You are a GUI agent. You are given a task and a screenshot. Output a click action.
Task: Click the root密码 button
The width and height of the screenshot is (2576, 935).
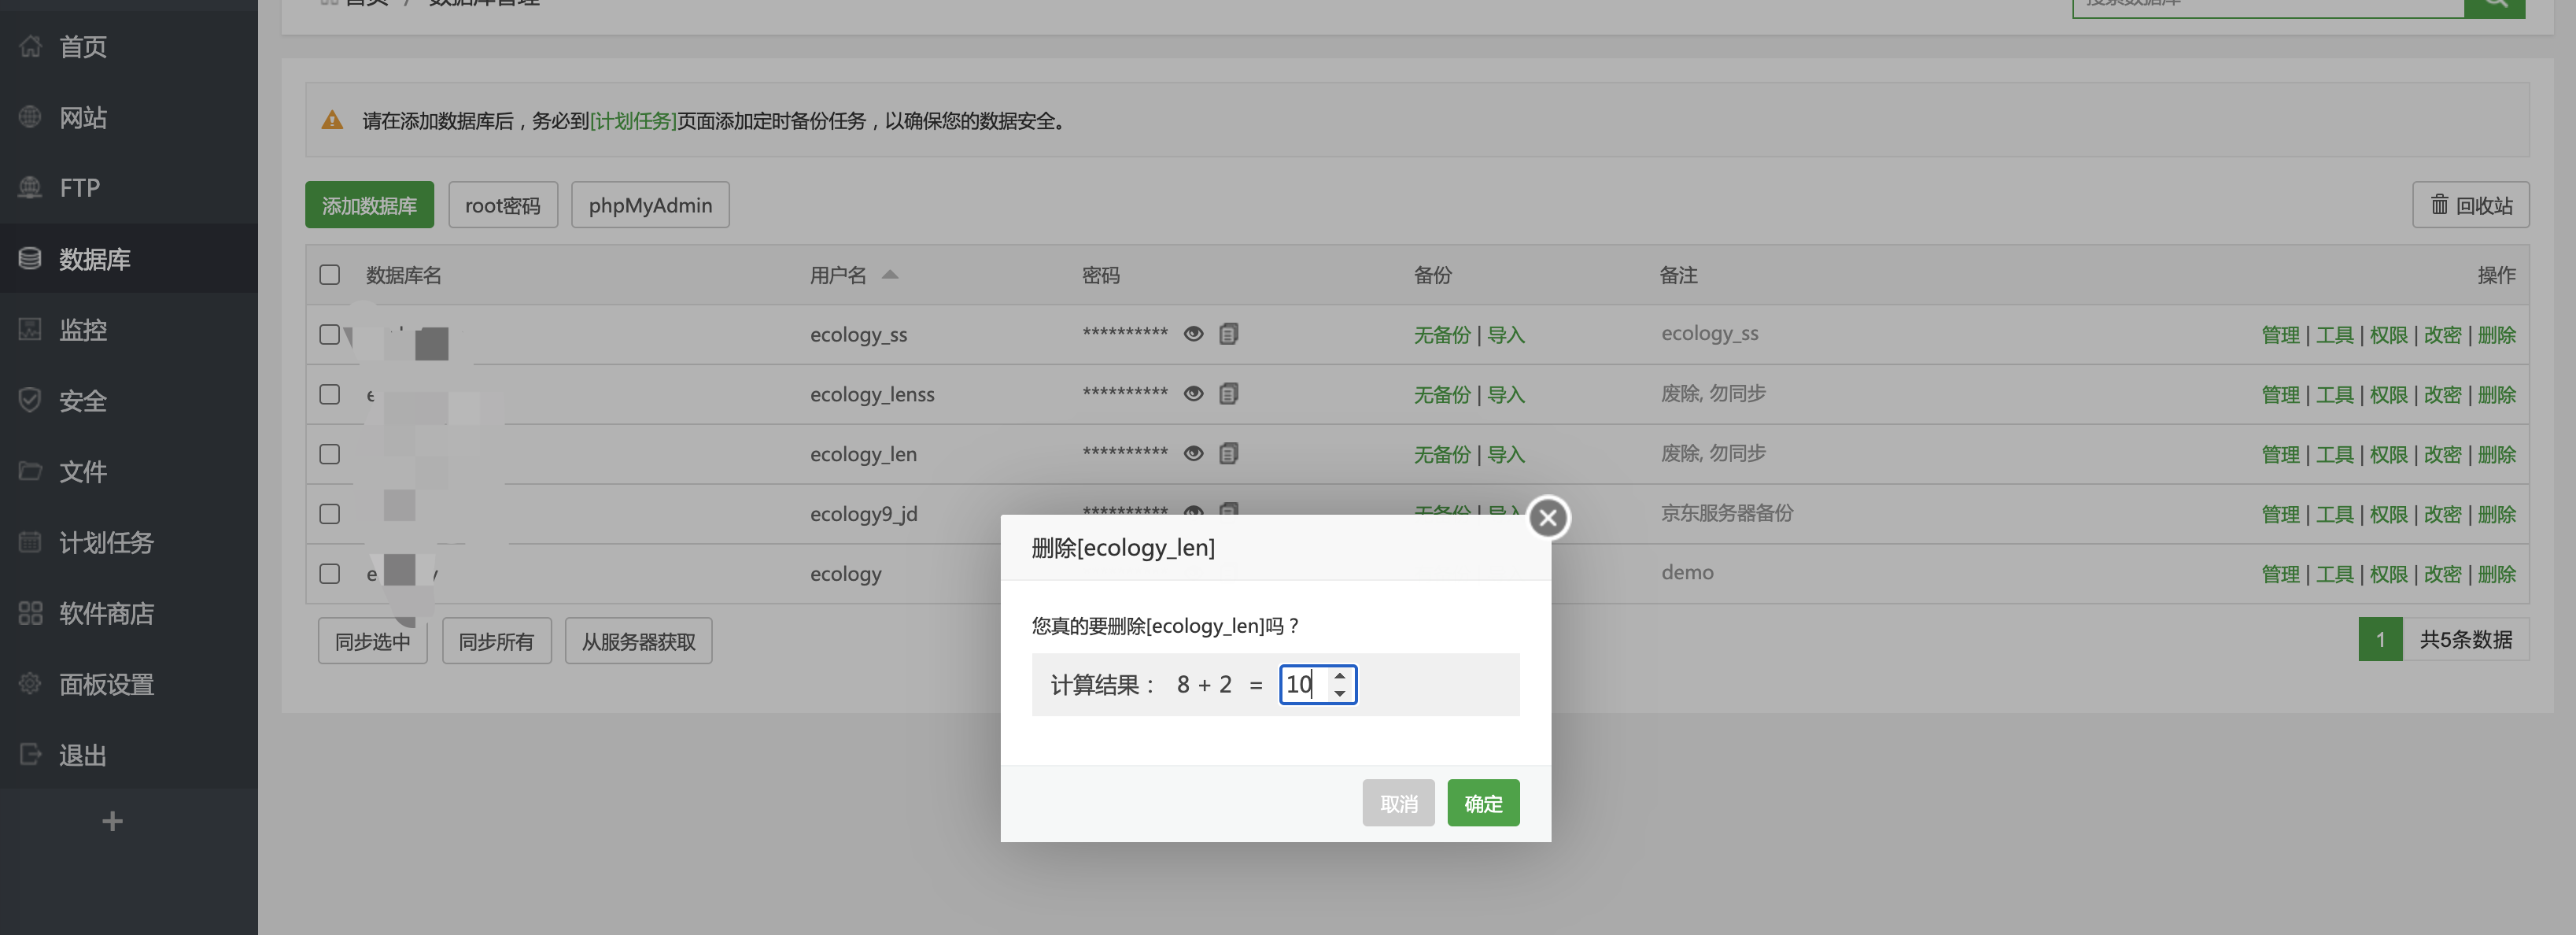[503, 204]
